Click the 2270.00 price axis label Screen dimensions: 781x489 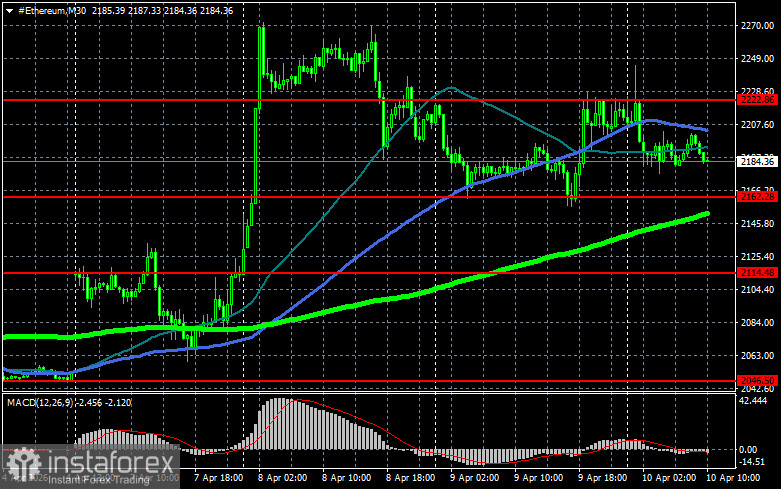tap(757, 26)
